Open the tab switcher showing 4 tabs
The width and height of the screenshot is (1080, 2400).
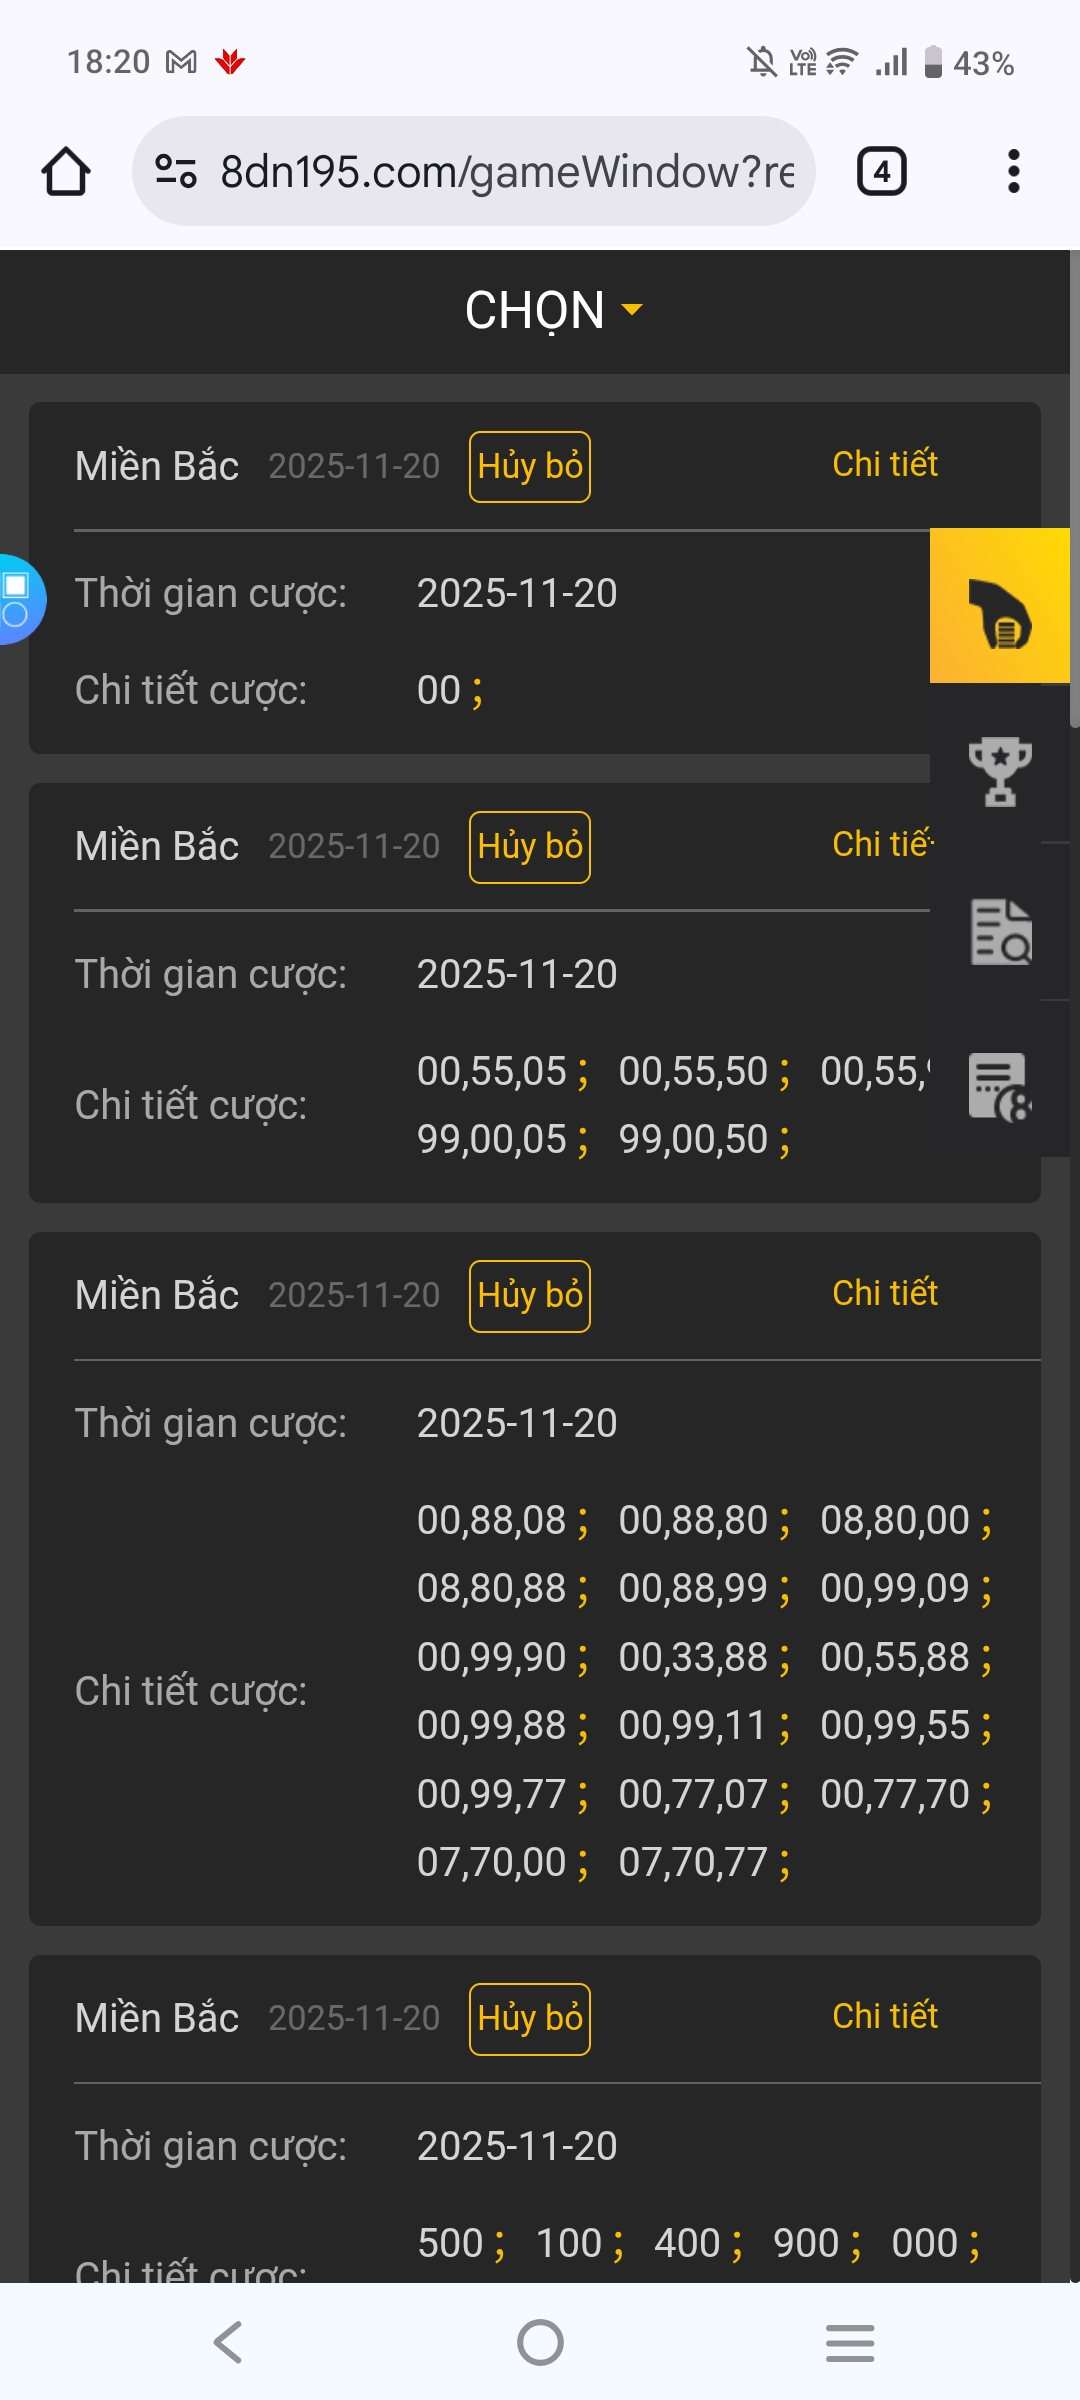coord(882,171)
